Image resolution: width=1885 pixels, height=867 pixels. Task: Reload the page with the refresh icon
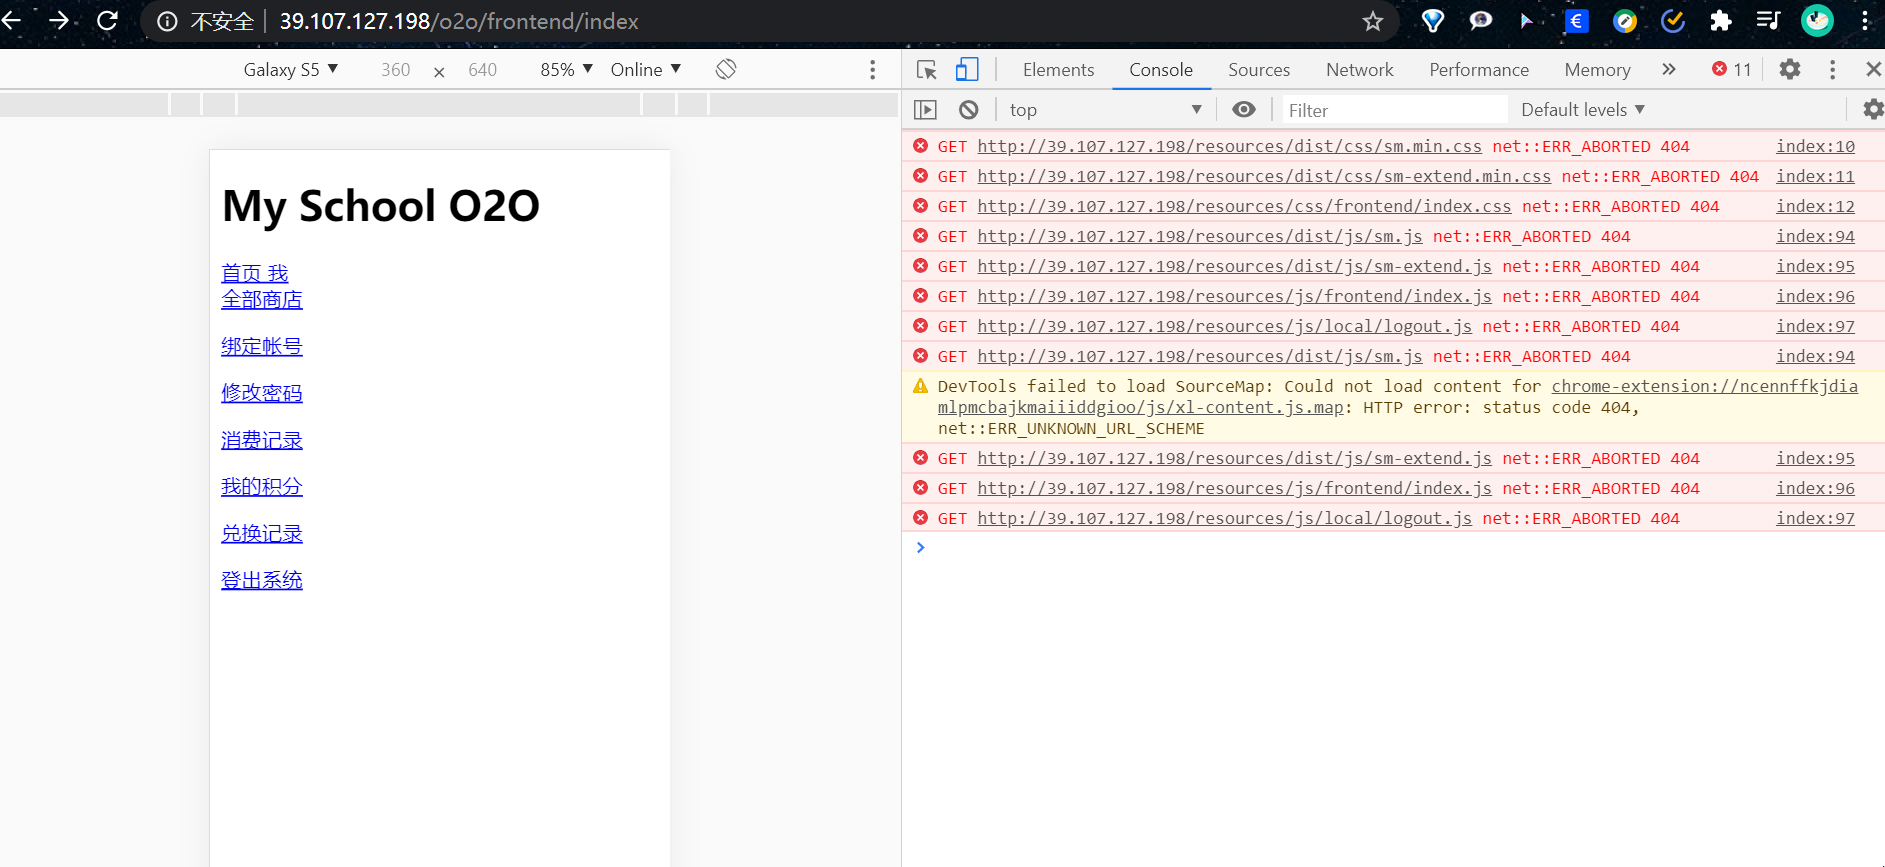107,21
